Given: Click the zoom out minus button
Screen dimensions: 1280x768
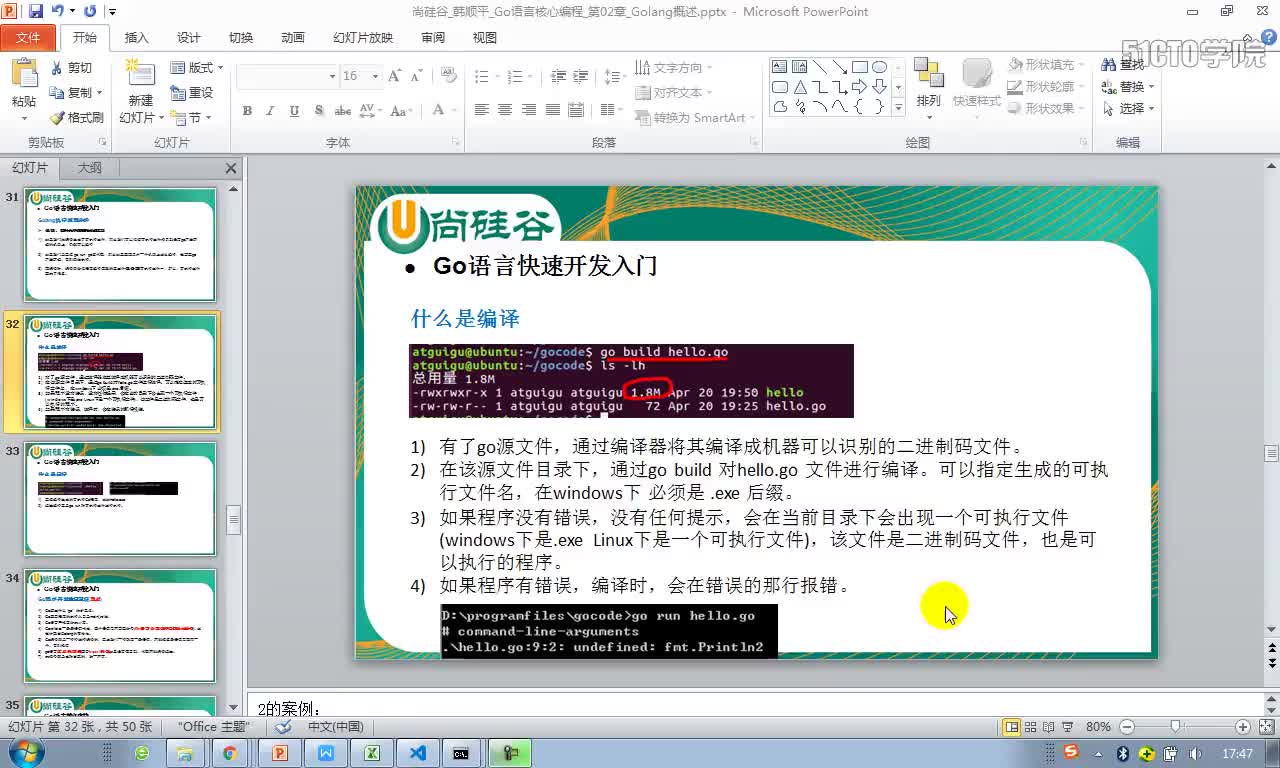Looking at the screenshot, I should click(1127, 727).
